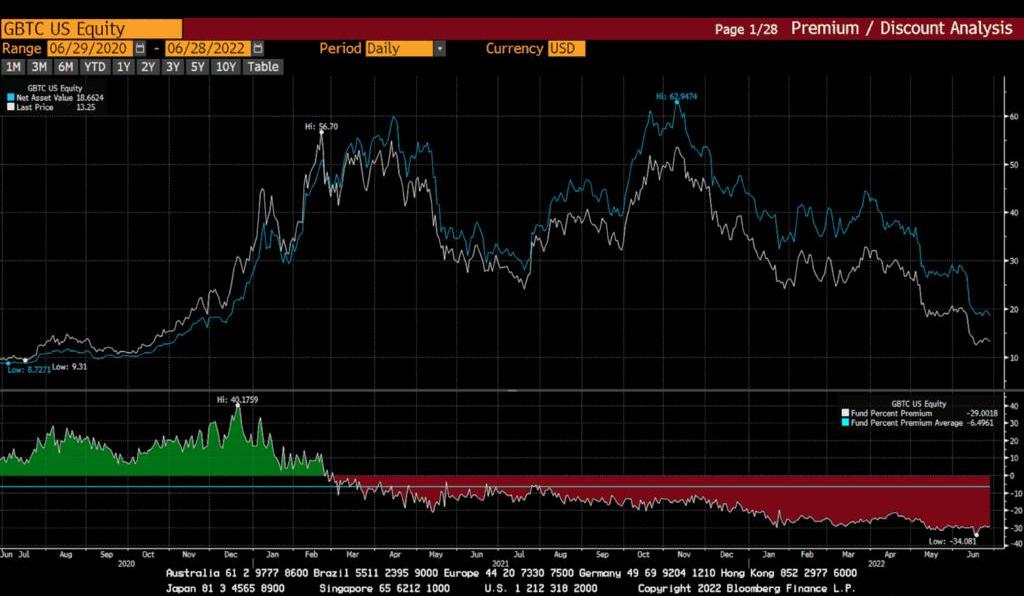
Task: Click the Hi: 62.9474 peak marker
Action: pos(677,103)
